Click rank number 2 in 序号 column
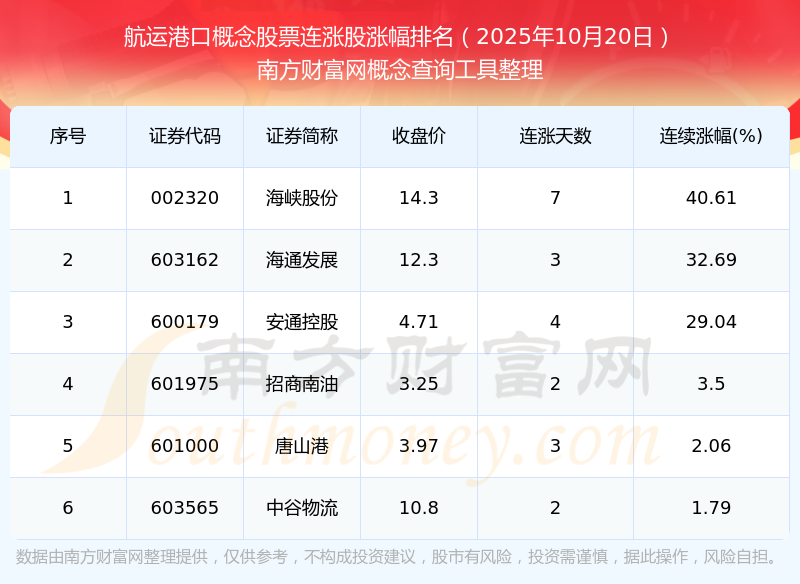 68,260
